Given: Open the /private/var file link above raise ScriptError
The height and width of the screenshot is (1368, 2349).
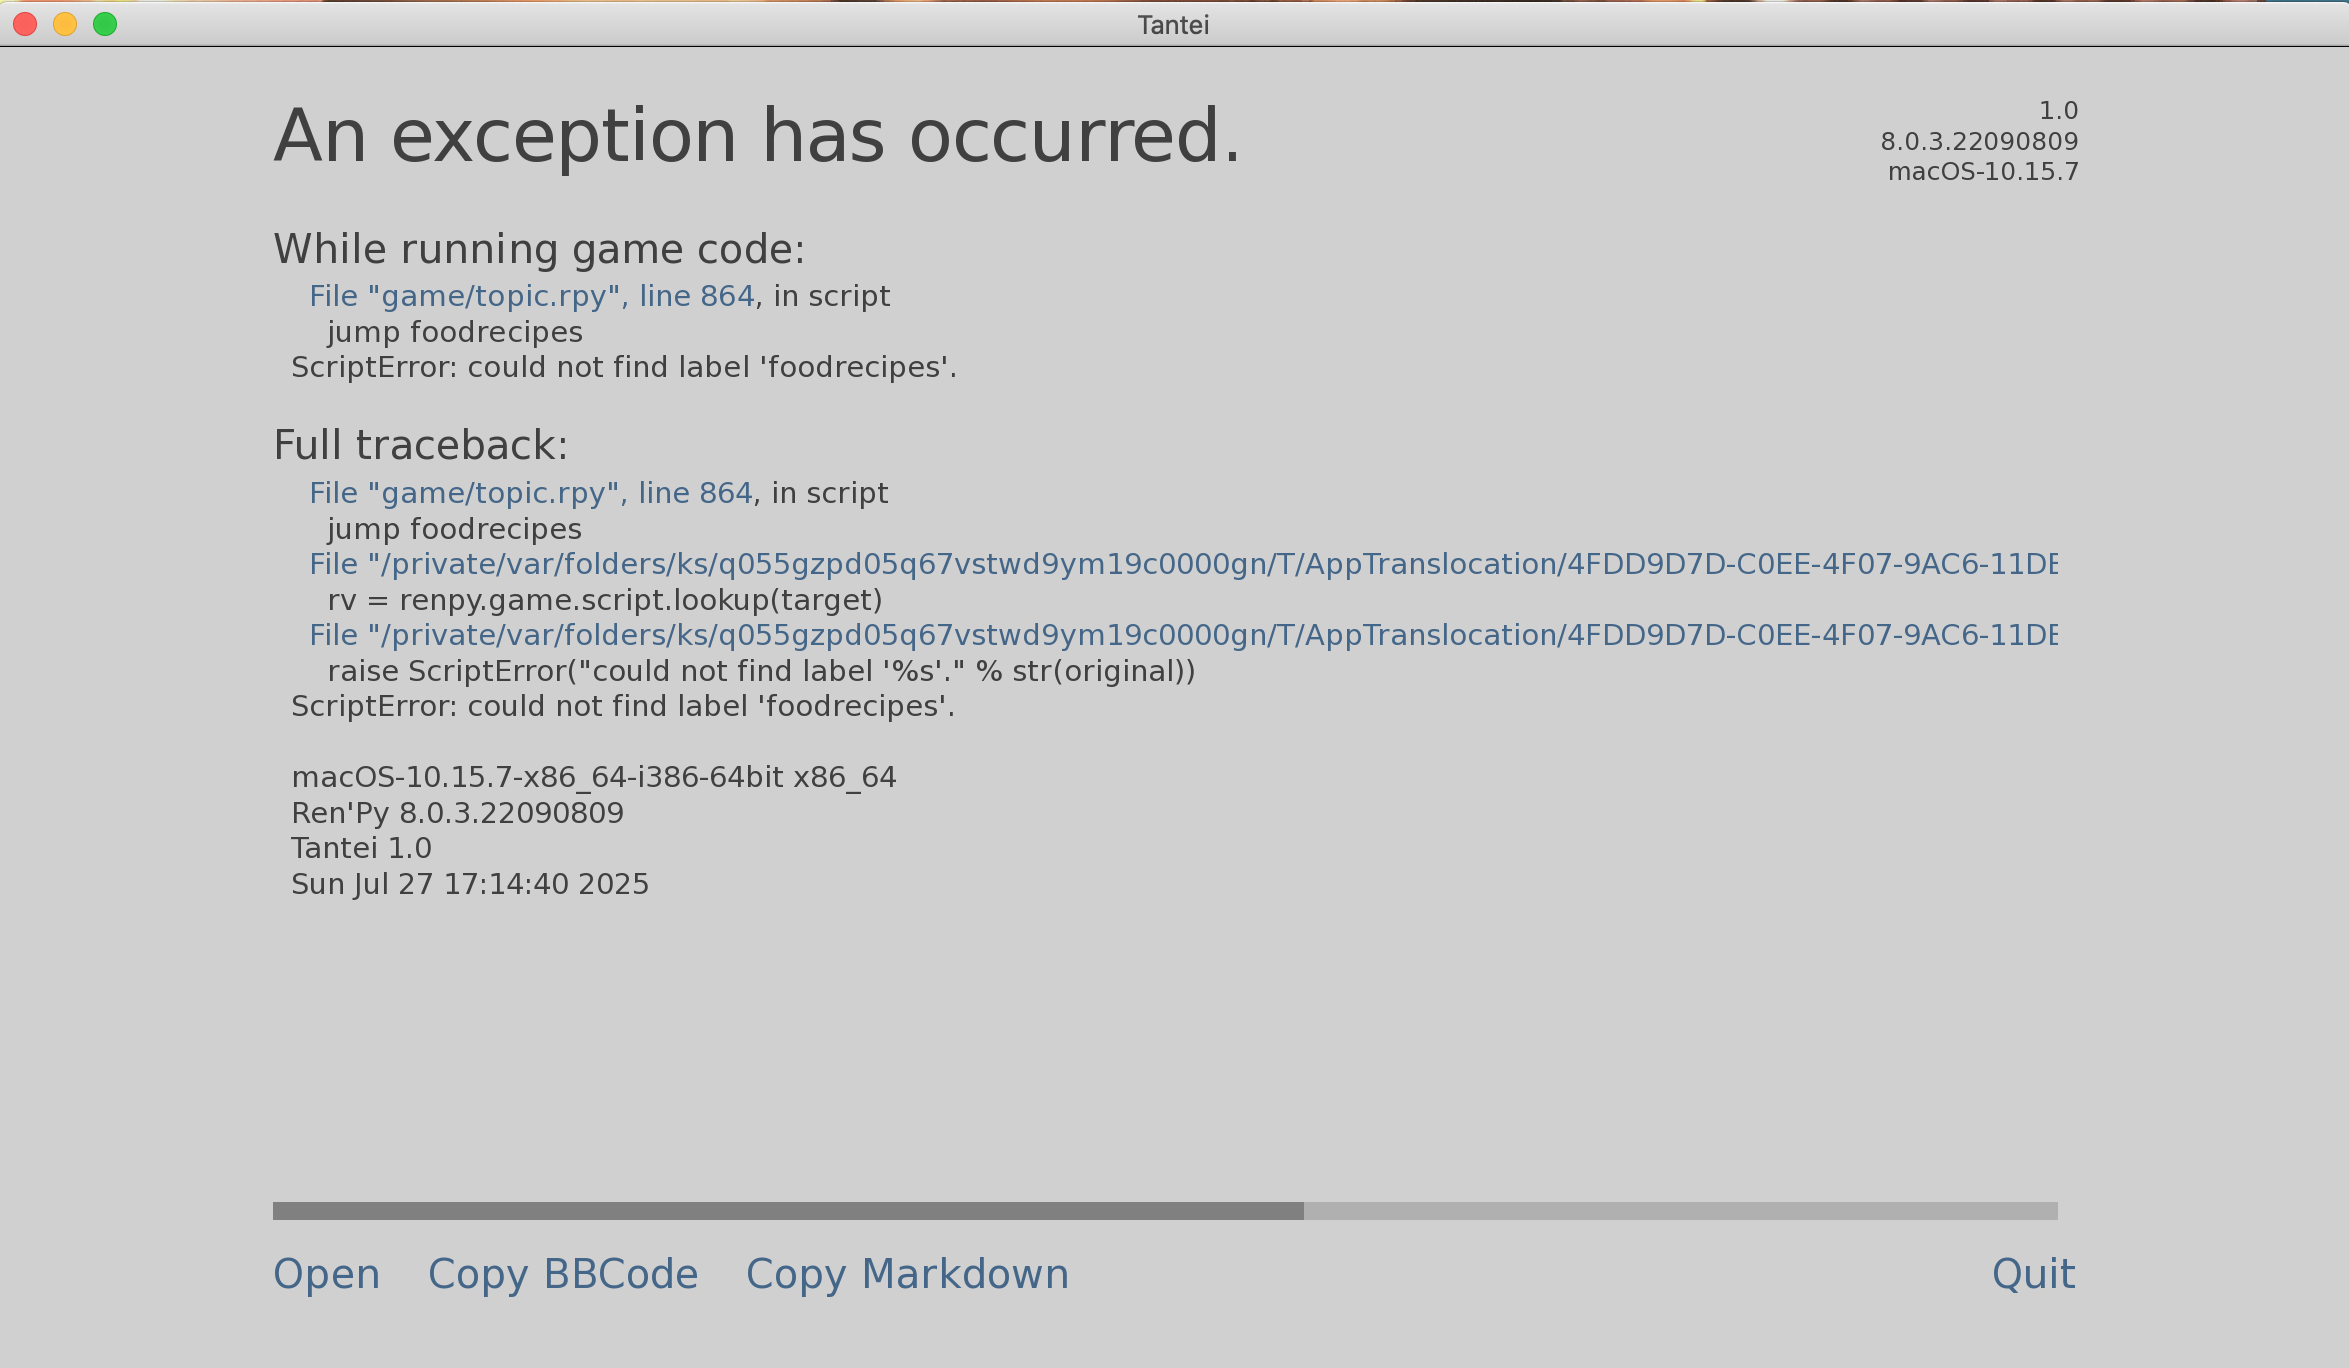Looking at the screenshot, I should (1182, 636).
